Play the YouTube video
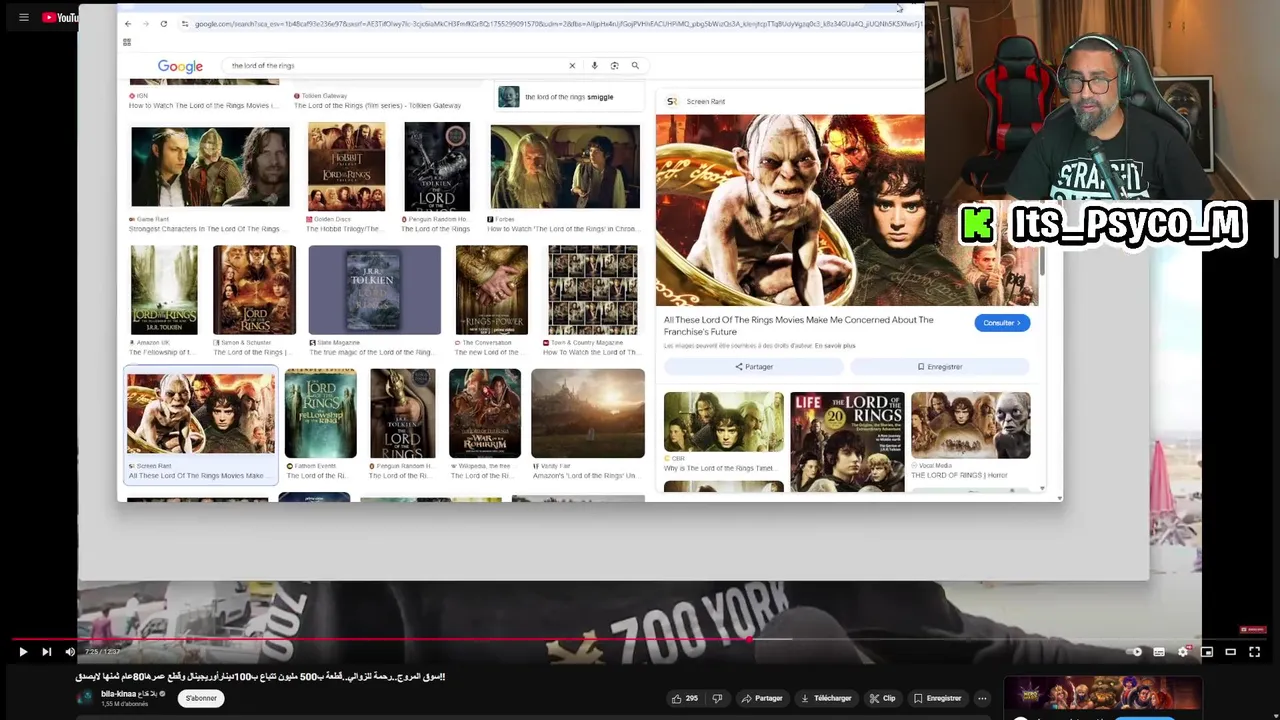The image size is (1280, 720). 23,652
